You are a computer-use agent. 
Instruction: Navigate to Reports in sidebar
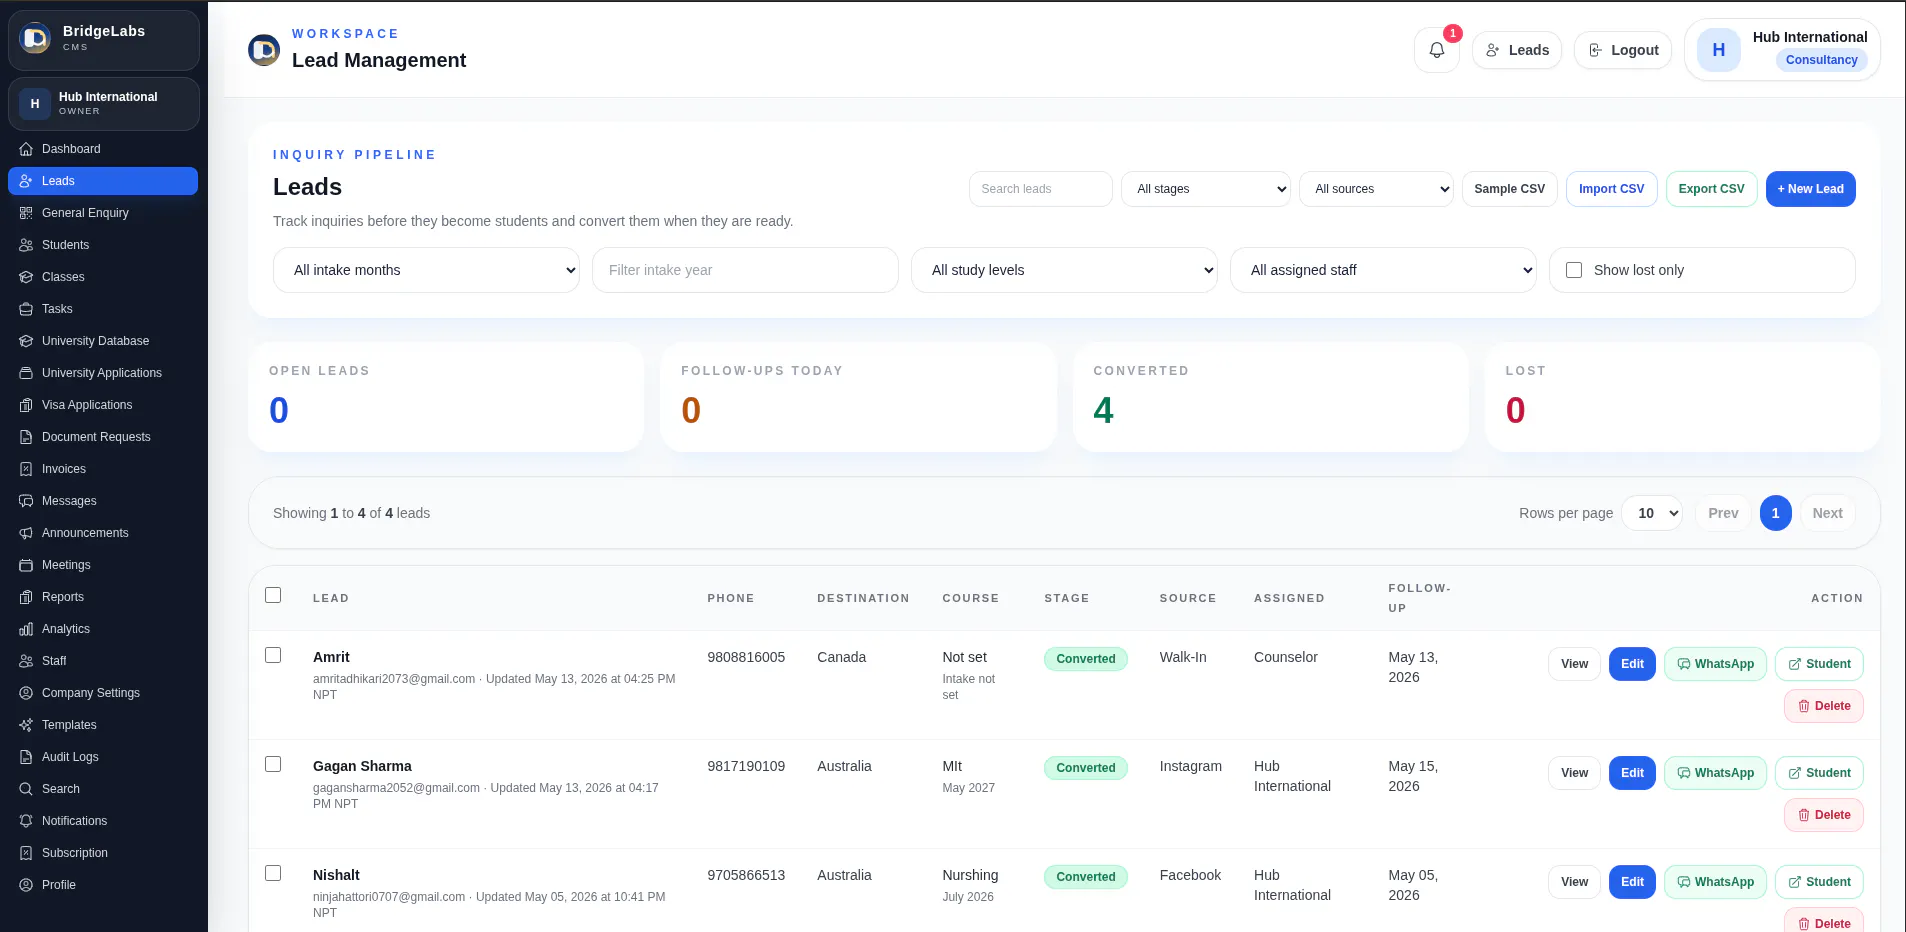pyautogui.click(x=103, y=597)
